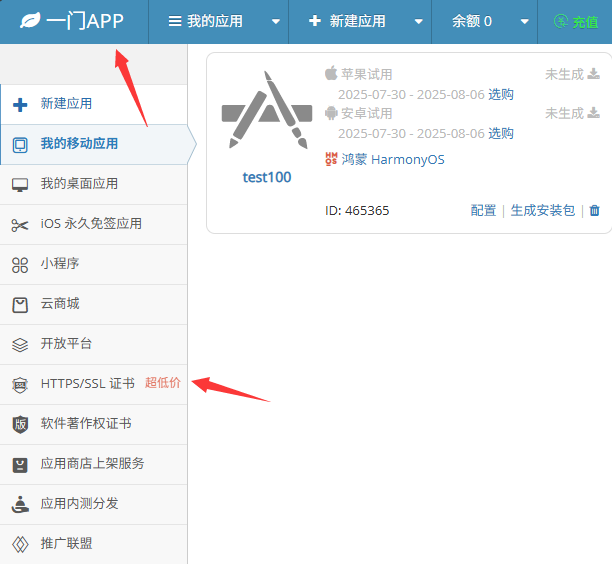Open 小程序 sidebar item
This screenshot has width=612, height=564.
pyautogui.click(x=94, y=265)
